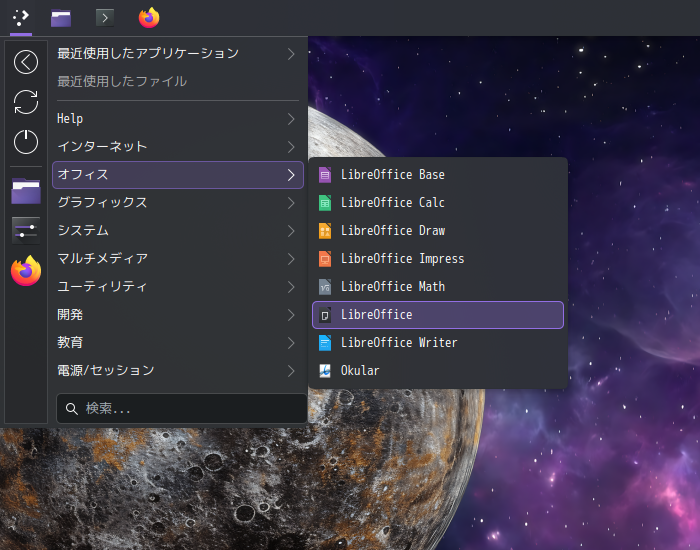Open the application launcher icon in the panel
Screen dimensions: 700x550
[x=21, y=18]
